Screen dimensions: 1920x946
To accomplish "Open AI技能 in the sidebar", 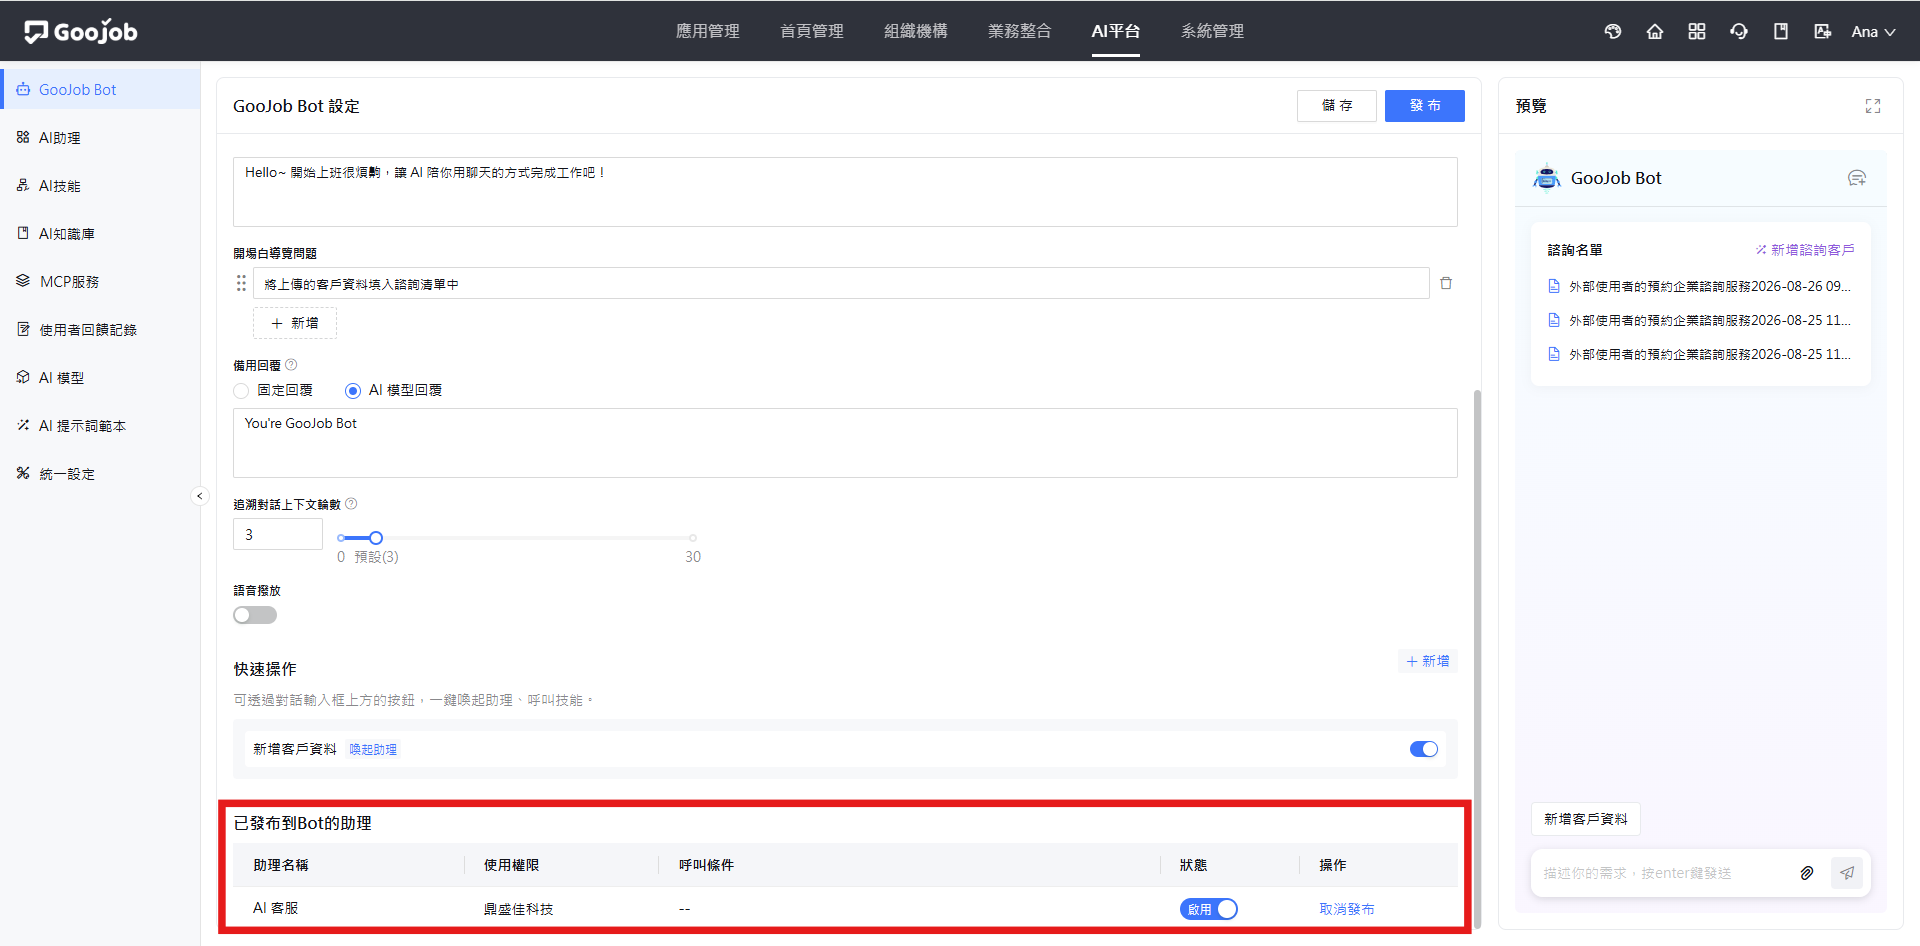I will click(x=100, y=185).
